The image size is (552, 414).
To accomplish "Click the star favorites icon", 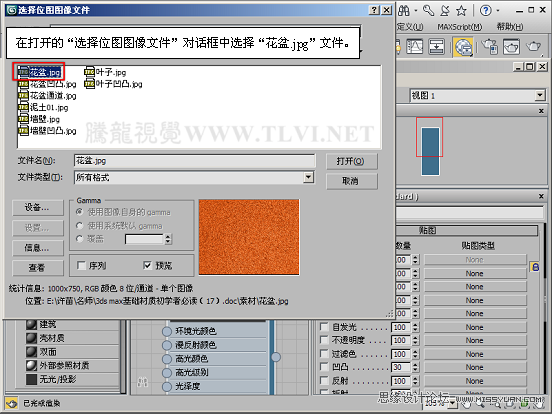I will click(461, 11).
